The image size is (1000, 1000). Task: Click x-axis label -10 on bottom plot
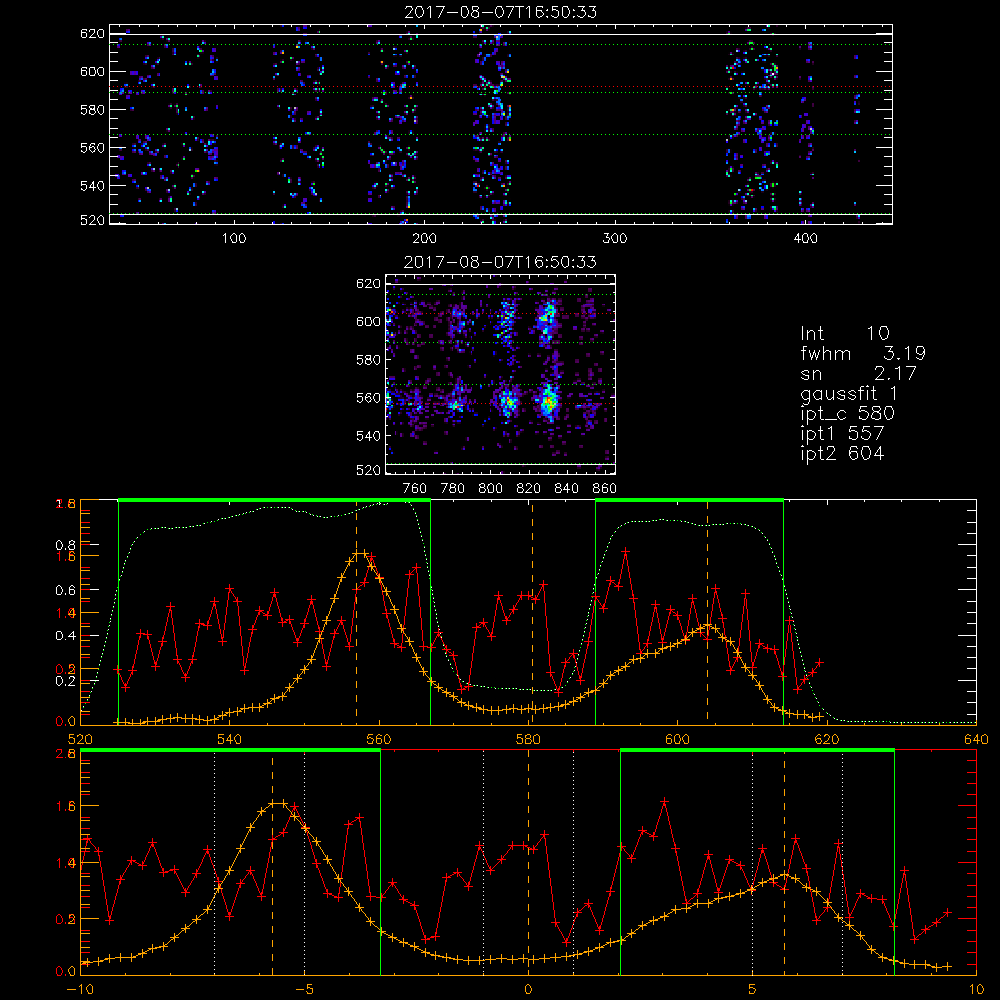click(x=80, y=990)
